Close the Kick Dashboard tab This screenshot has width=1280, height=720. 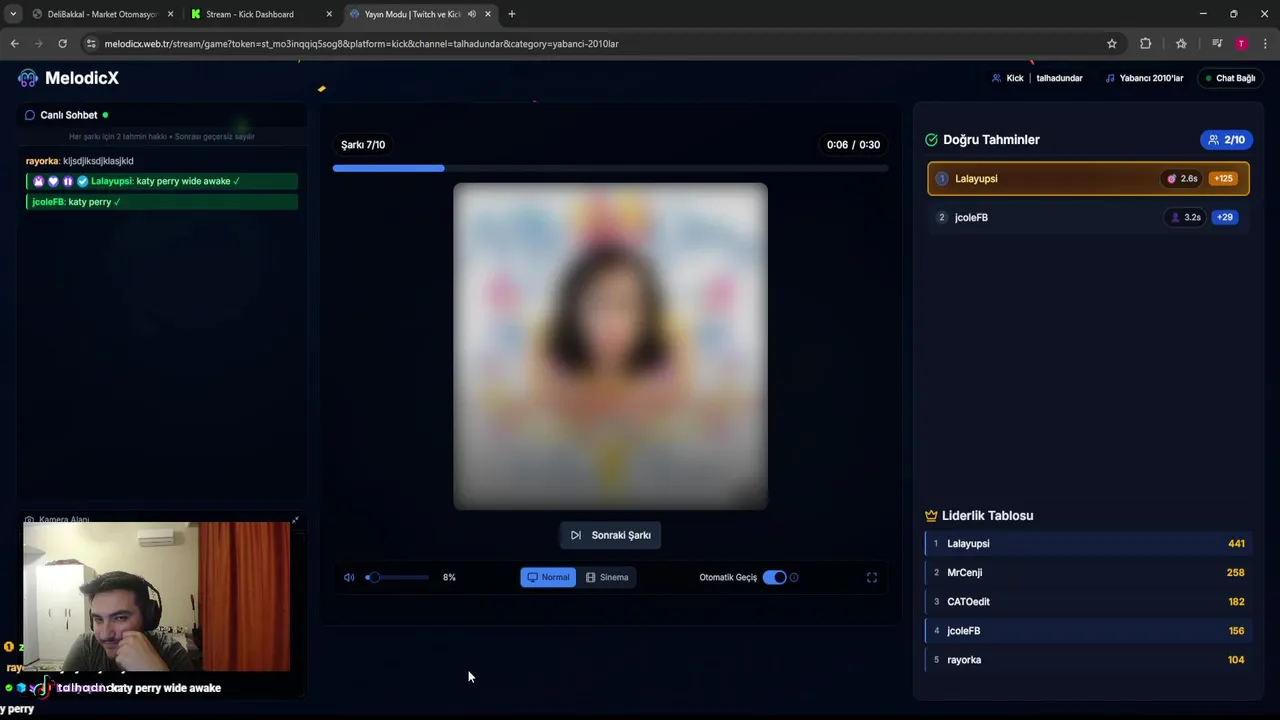(329, 14)
